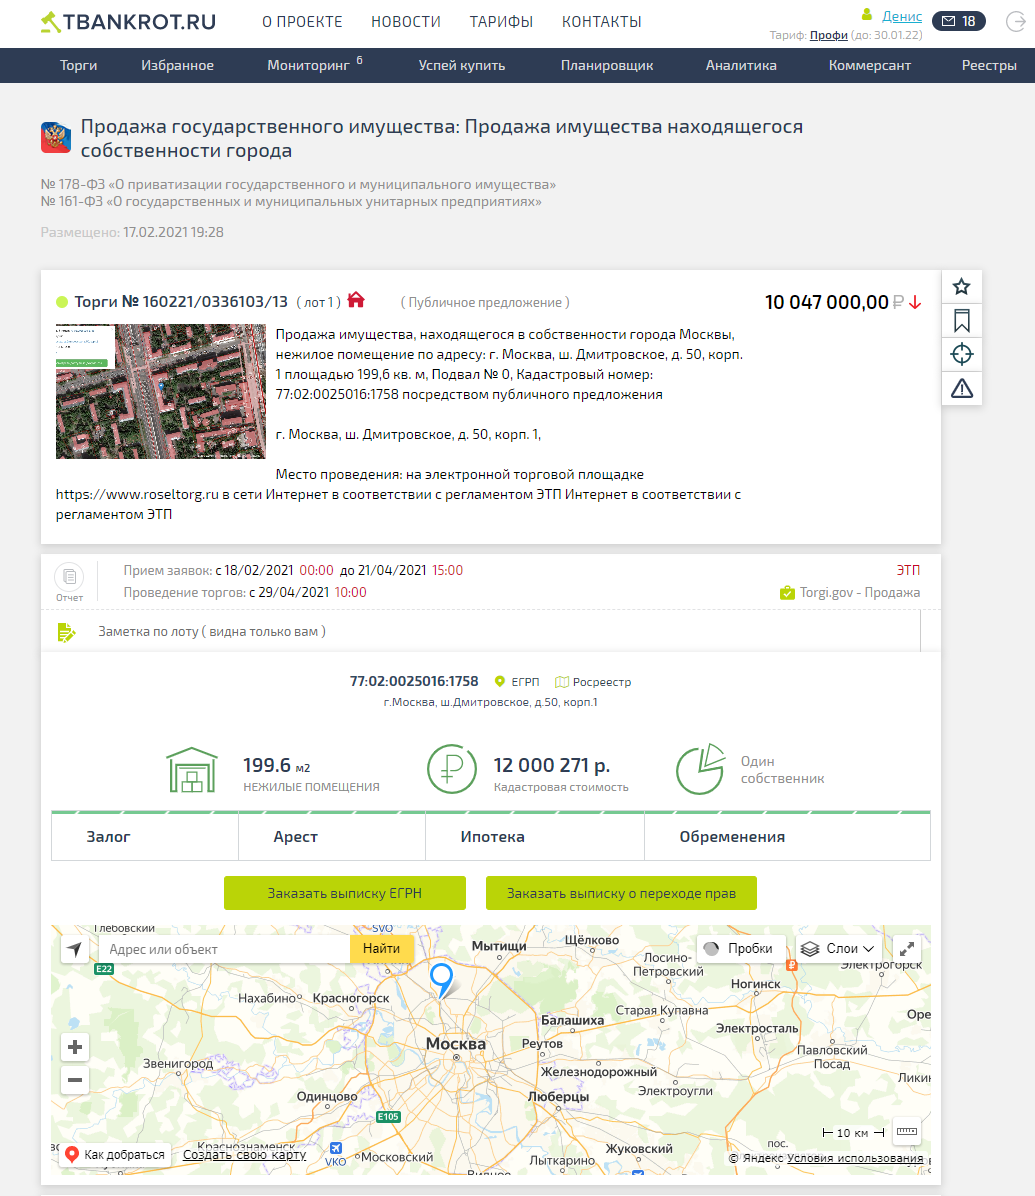Click the red price drop arrow
Screen dimensions: 1035x1196
click(x=915, y=303)
